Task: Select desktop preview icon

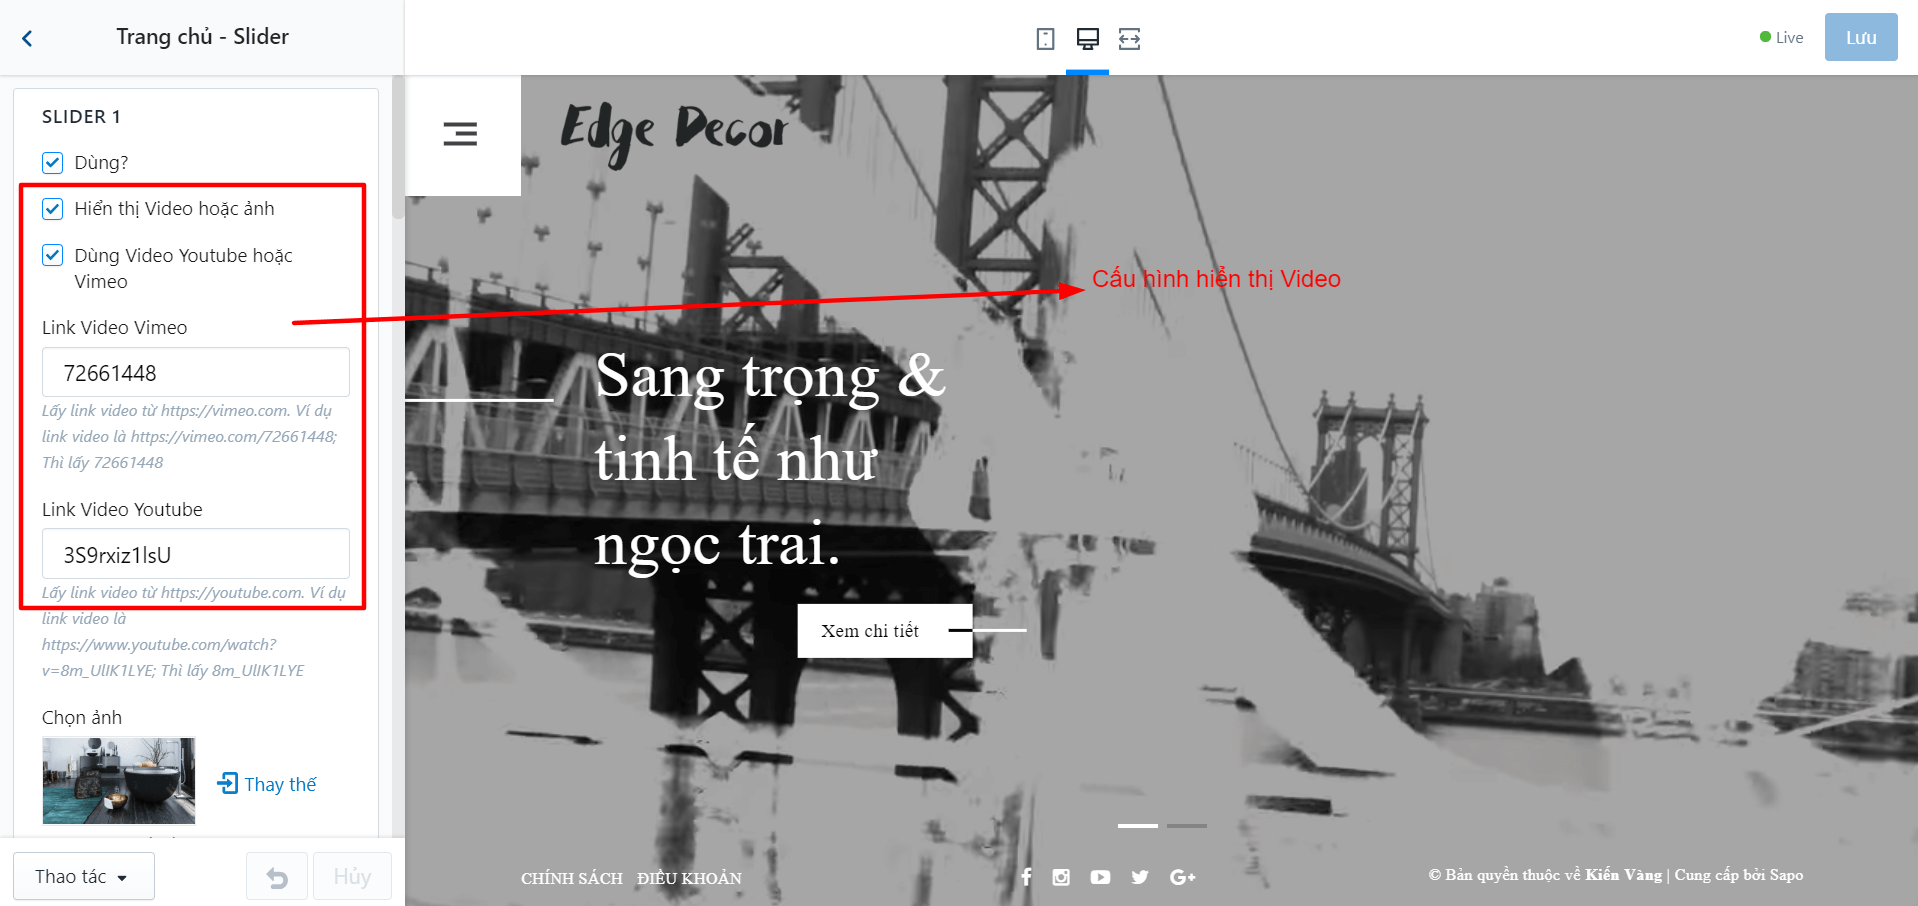Action: click(1087, 39)
